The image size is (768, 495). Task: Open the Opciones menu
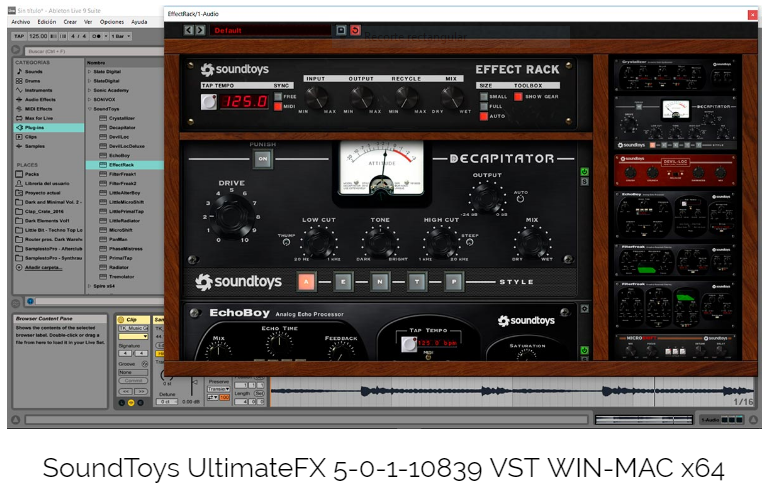click(x=112, y=22)
